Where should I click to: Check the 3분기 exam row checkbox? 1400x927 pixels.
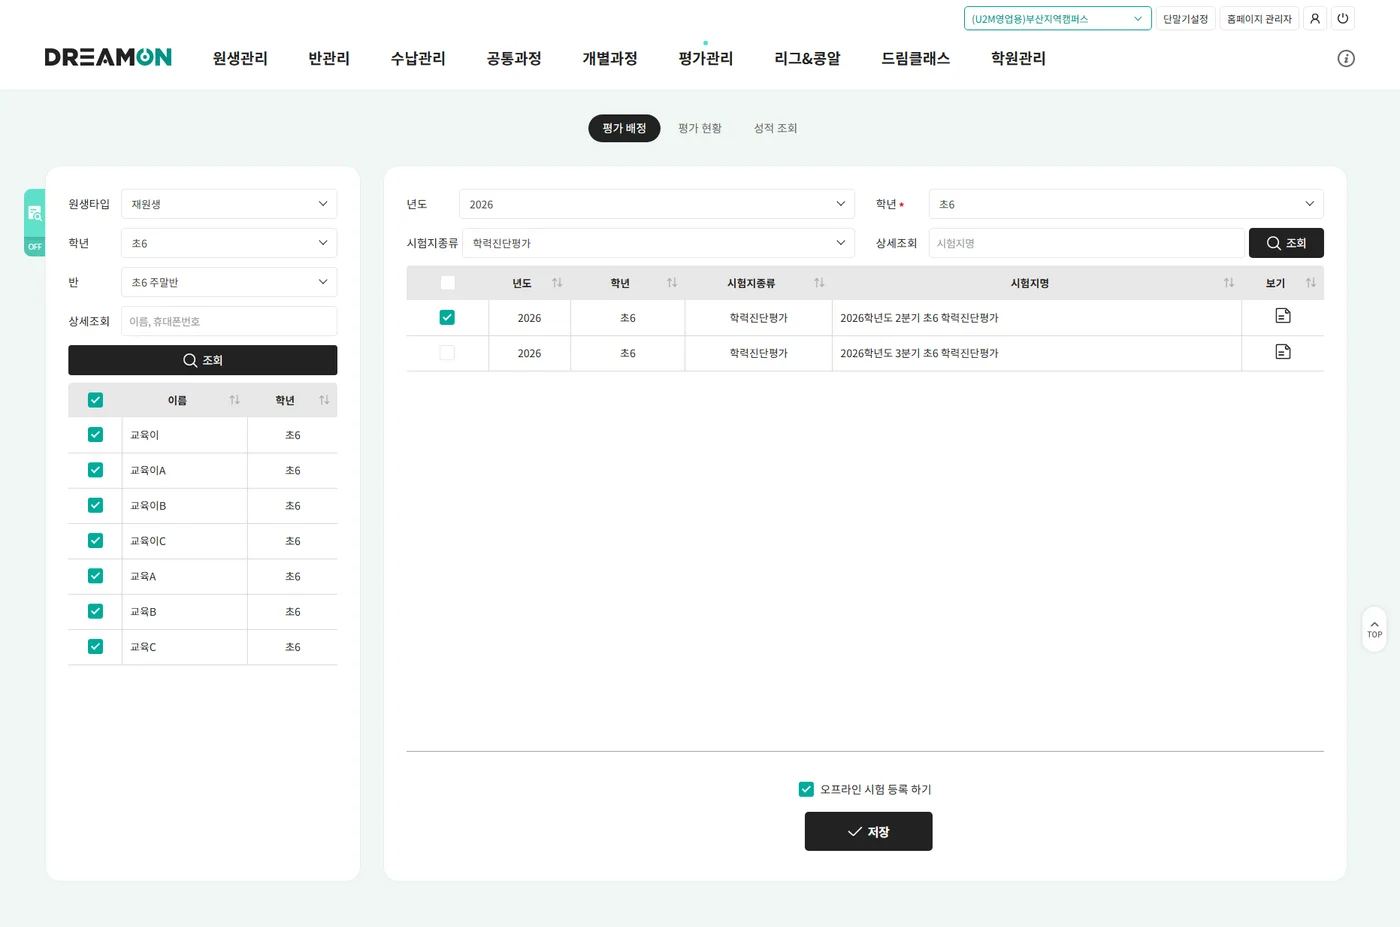coord(447,353)
